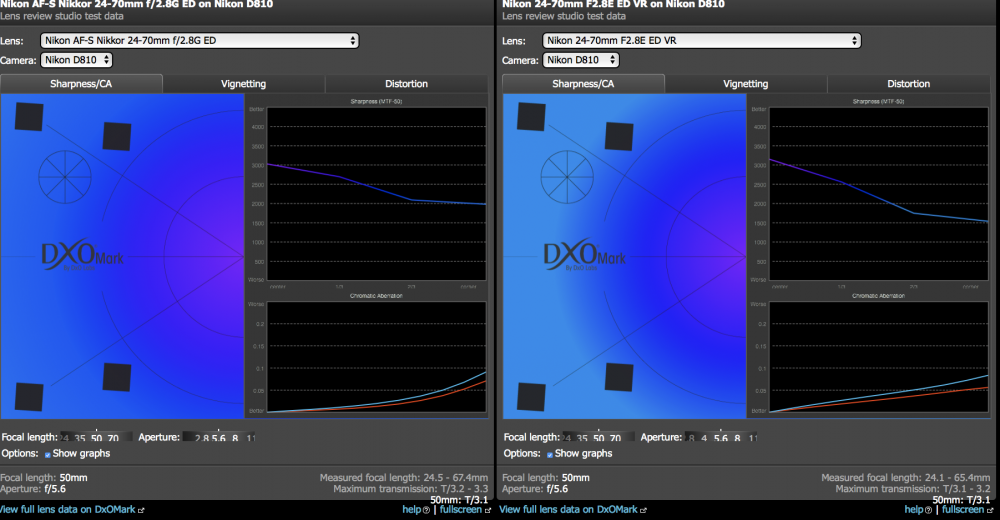
Task: Click the right panel sharpness field map
Action: point(624,256)
